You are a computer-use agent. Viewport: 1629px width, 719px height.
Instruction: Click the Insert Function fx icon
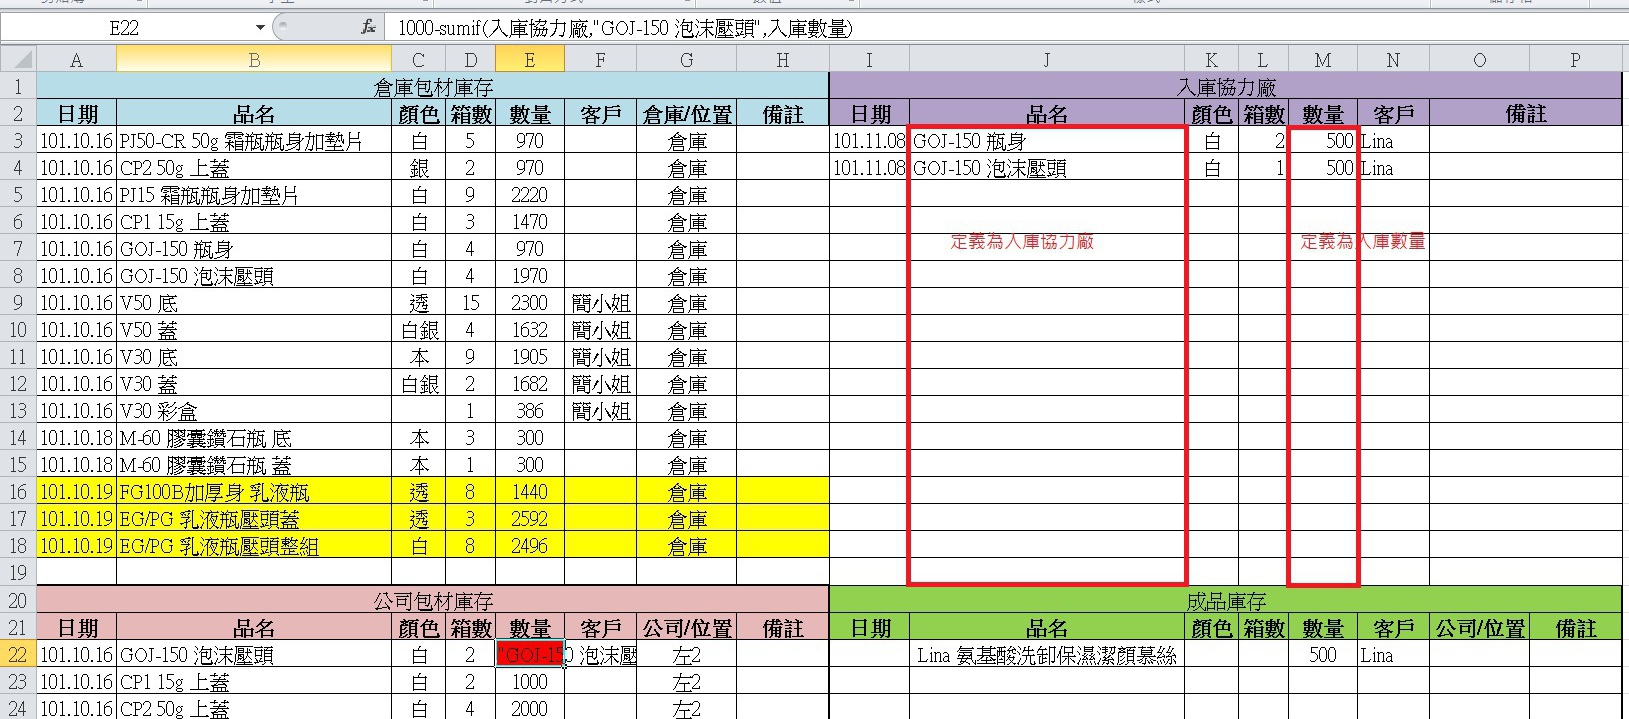coord(368,28)
